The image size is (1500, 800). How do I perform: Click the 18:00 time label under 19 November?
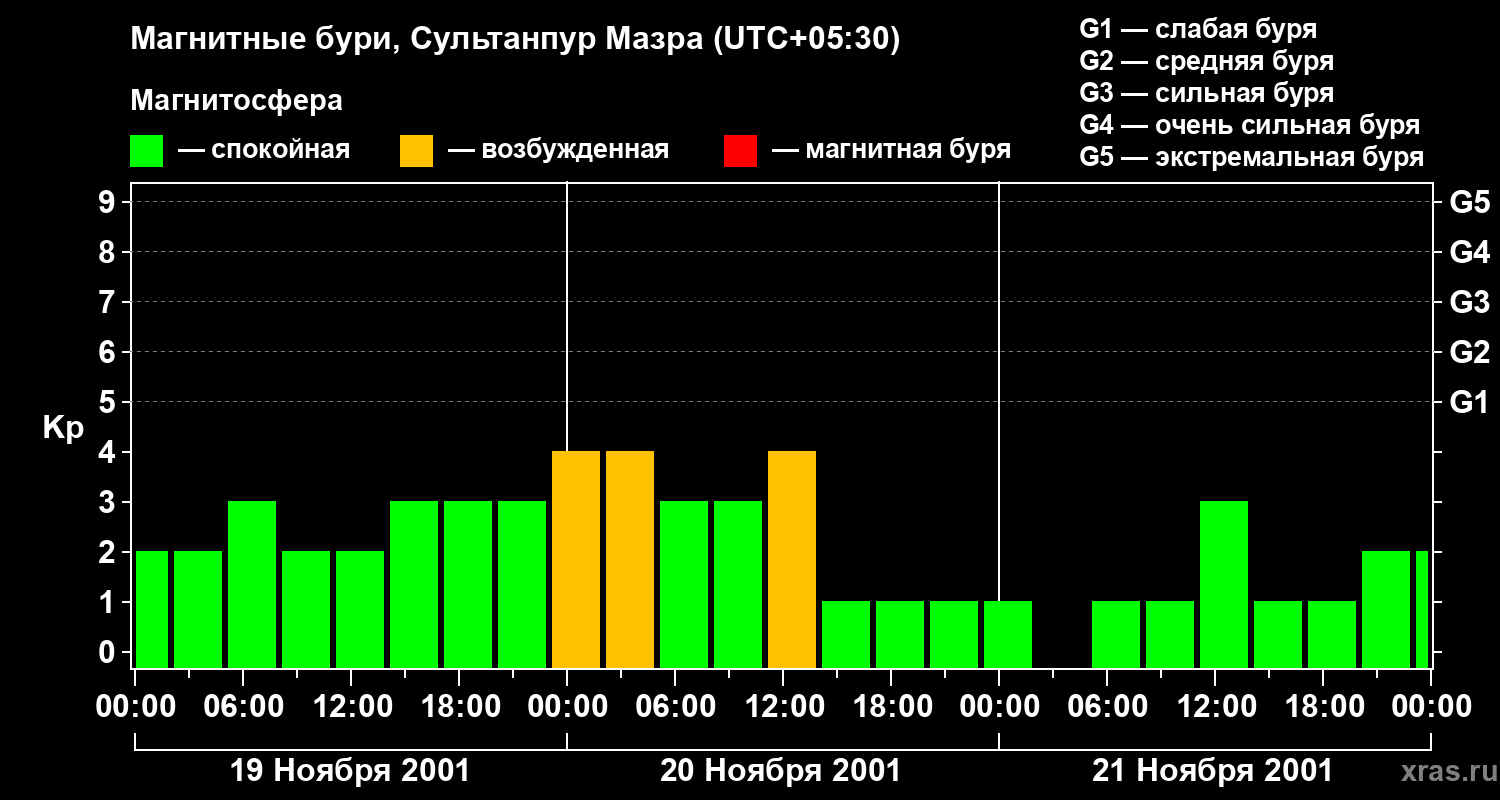click(x=459, y=707)
